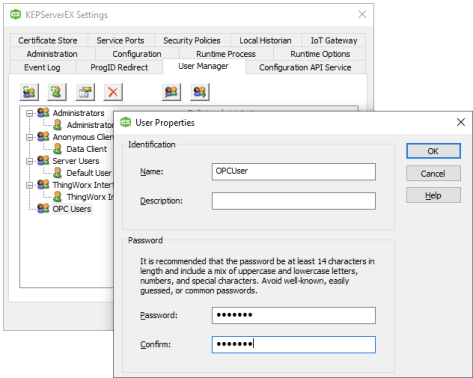Open the Properties toolbar icon
This screenshot has width=473, height=378.
(x=85, y=92)
